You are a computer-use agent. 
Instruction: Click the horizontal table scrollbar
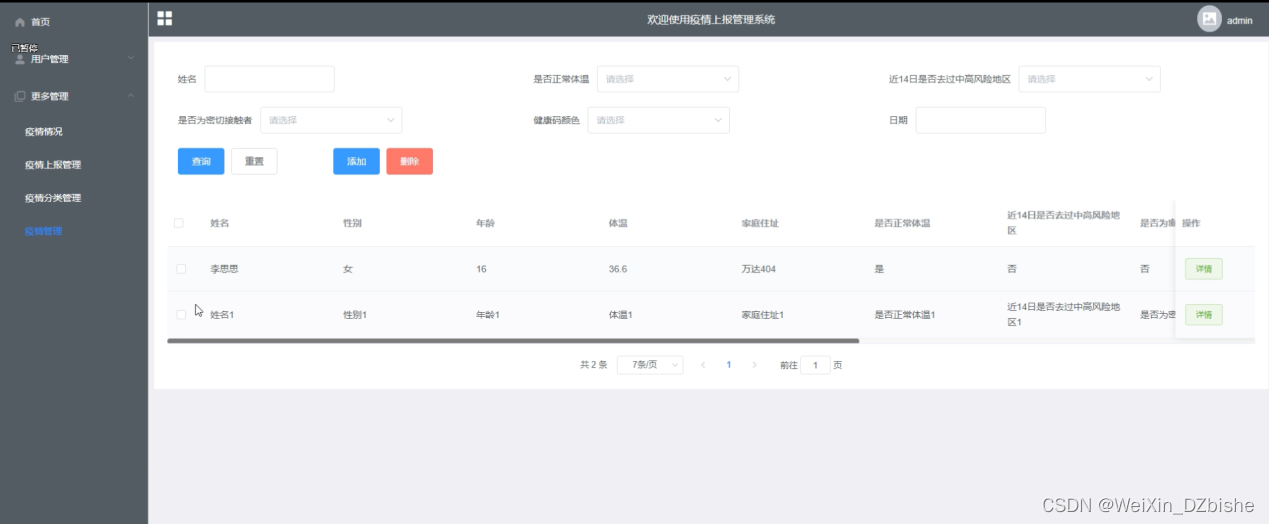point(513,341)
